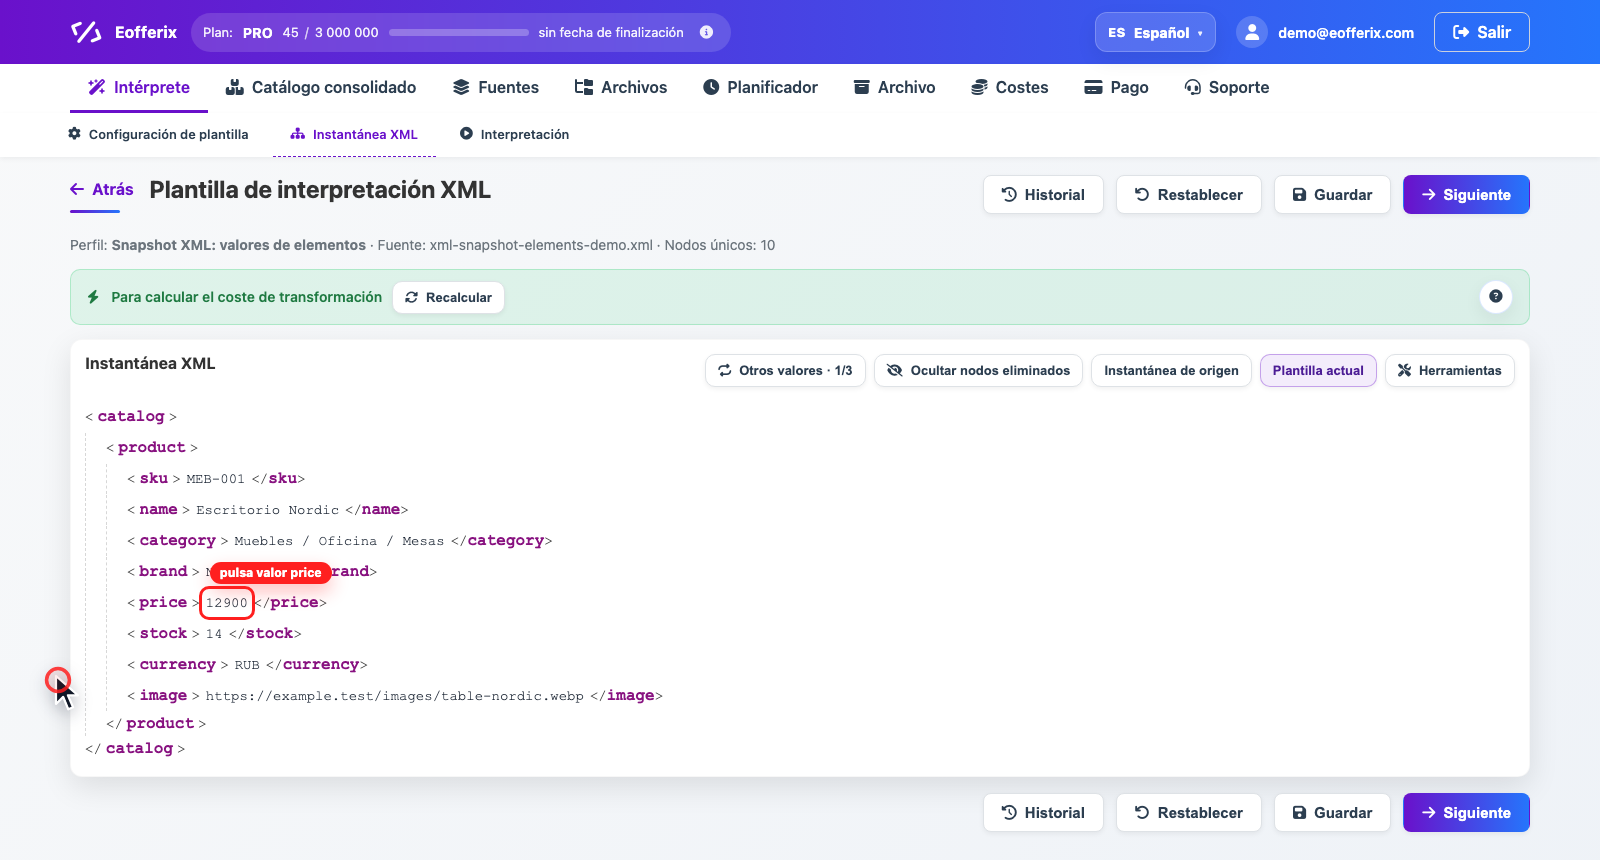This screenshot has height=860, width=1600.
Task: Click the currency value RUB
Action: (x=247, y=665)
